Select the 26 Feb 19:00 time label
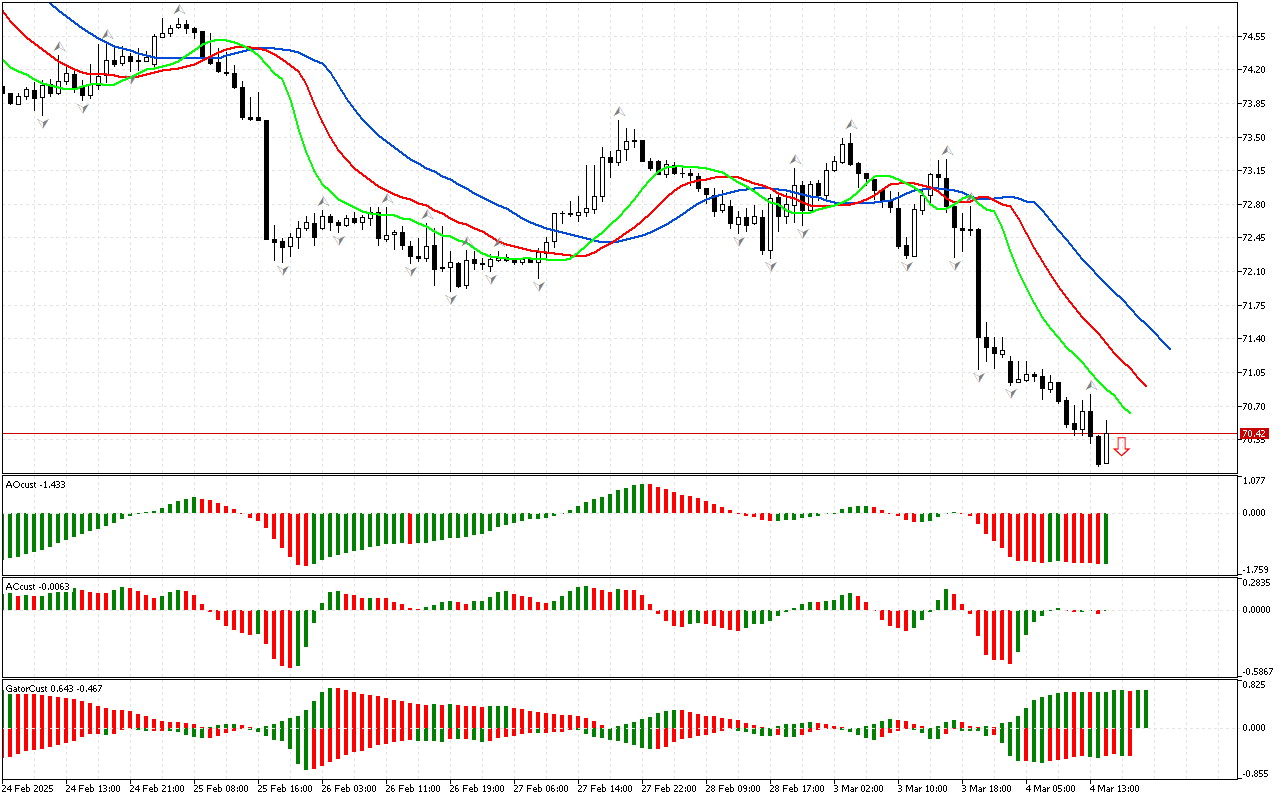 pyautogui.click(x=477, y=788)
